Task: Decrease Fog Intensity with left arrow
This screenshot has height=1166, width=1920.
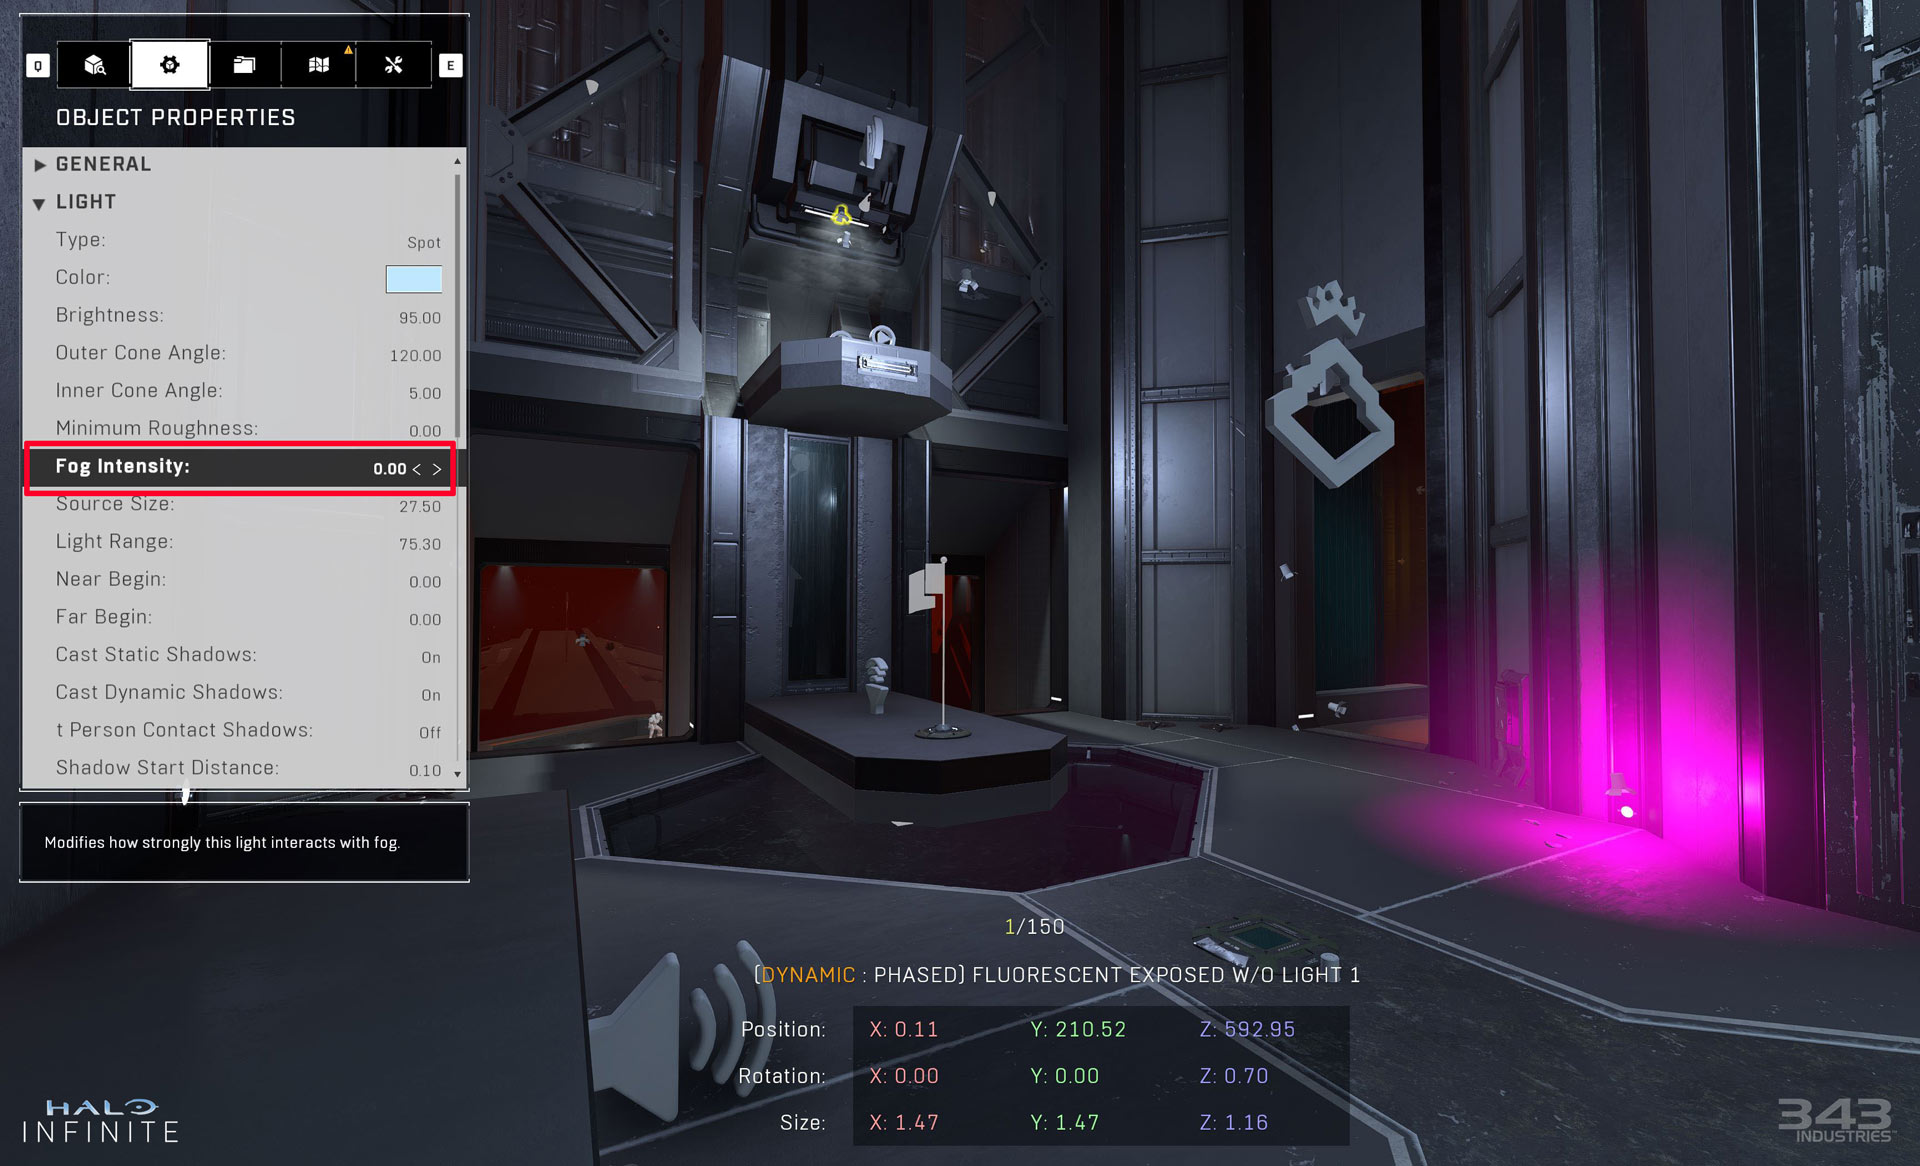Action: coord(417,469)
